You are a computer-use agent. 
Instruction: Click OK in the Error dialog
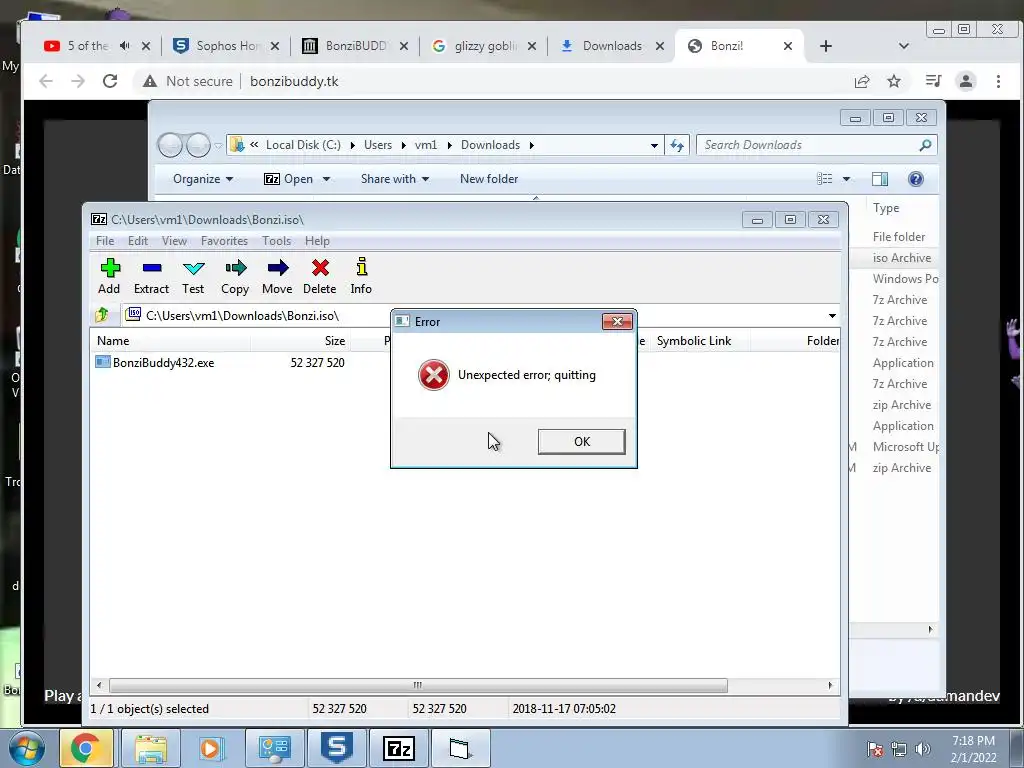(x=581, y=441)
